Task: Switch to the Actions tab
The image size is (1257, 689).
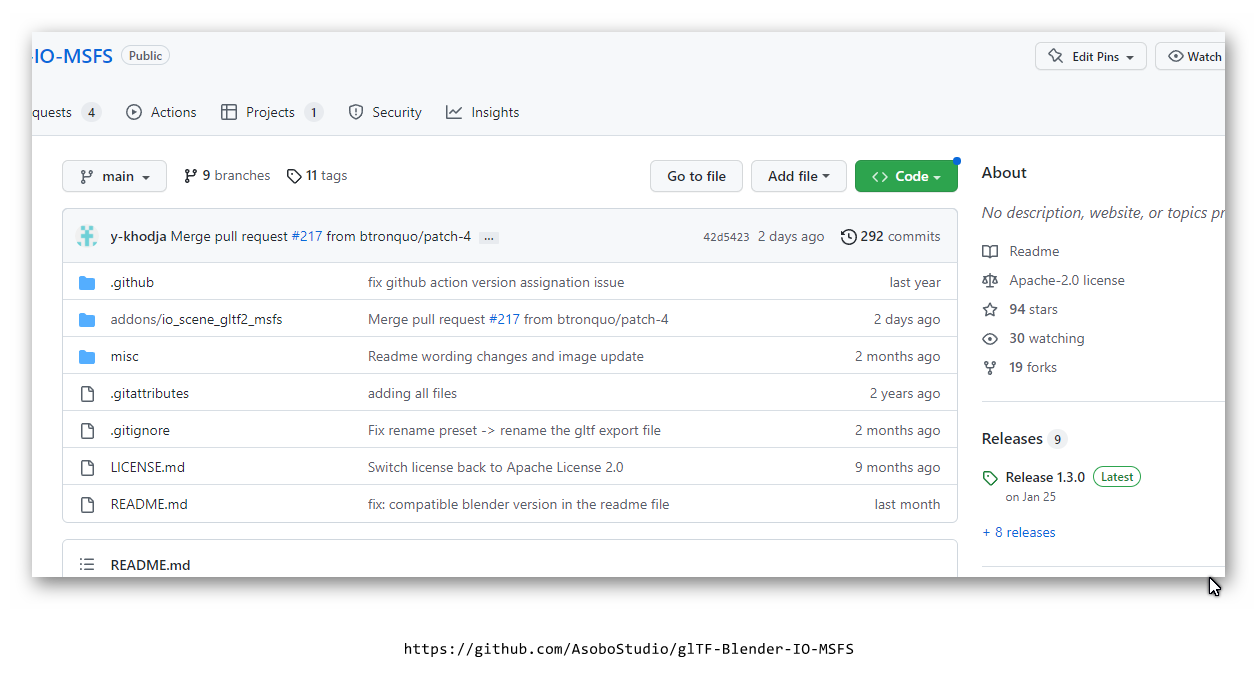Action: [x=161, y=113]
